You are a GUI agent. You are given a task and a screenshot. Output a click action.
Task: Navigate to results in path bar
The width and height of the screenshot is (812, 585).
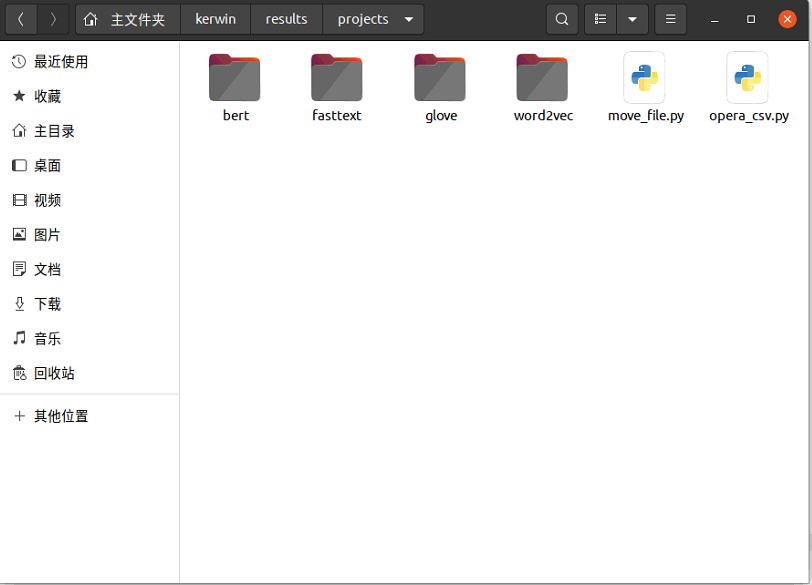tap(286, 20)
